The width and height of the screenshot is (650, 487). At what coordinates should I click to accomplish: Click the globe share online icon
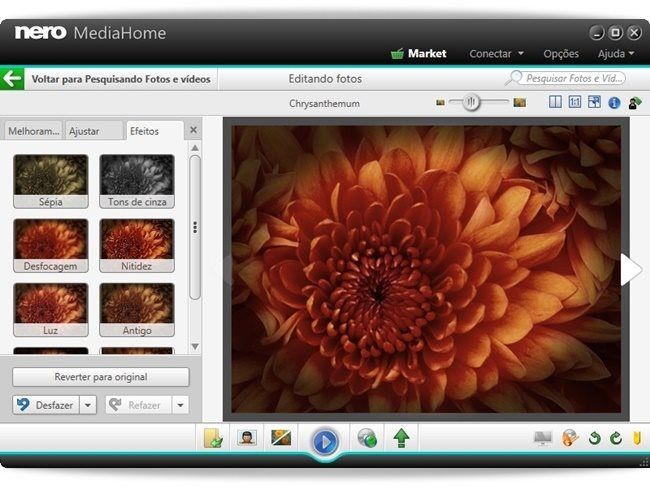367,438
